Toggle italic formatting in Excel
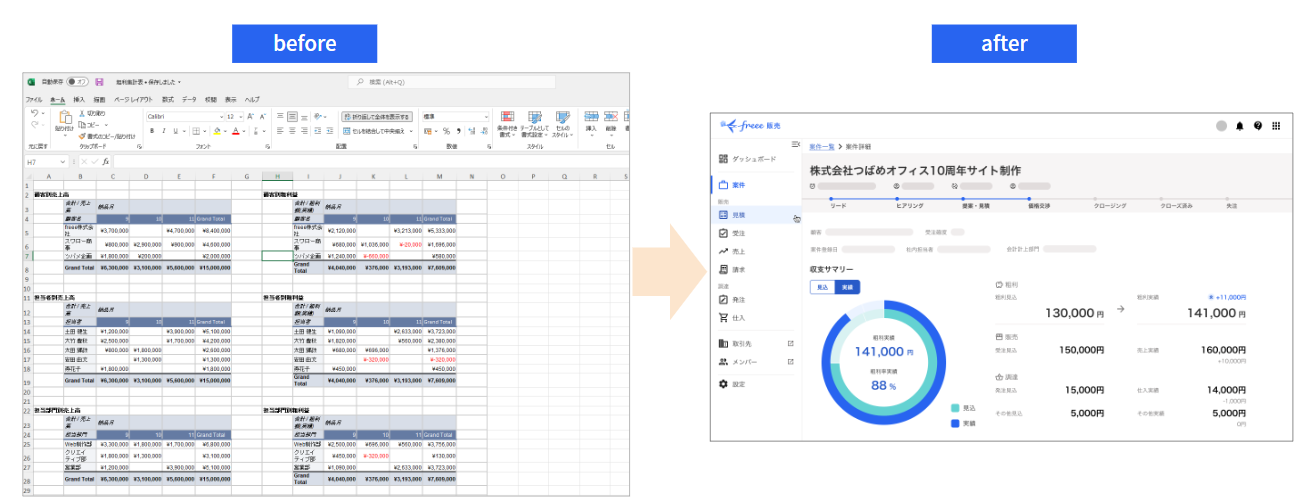The width and height of the screenshot is (1305, 503). (163, 131)
